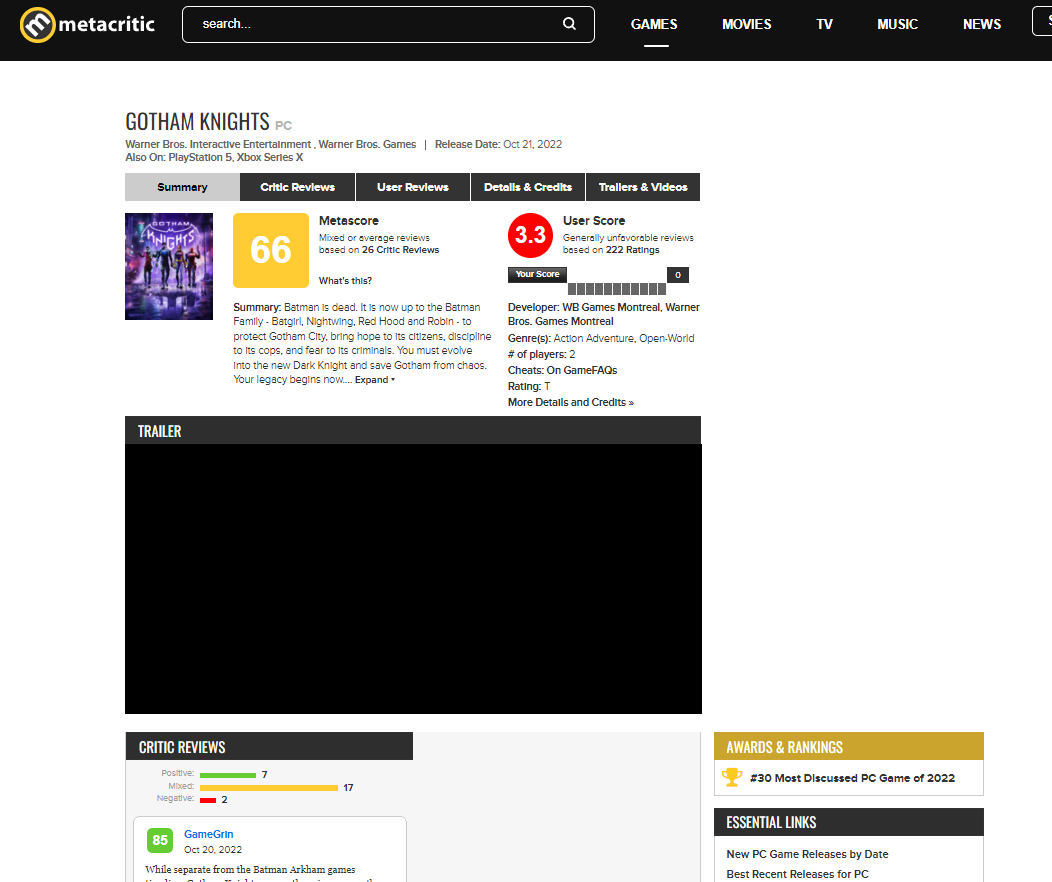This screenshot has height=882, width=1052.
Task: Open the 26 Critic Reviews link
Action: [x=401, y=250]
